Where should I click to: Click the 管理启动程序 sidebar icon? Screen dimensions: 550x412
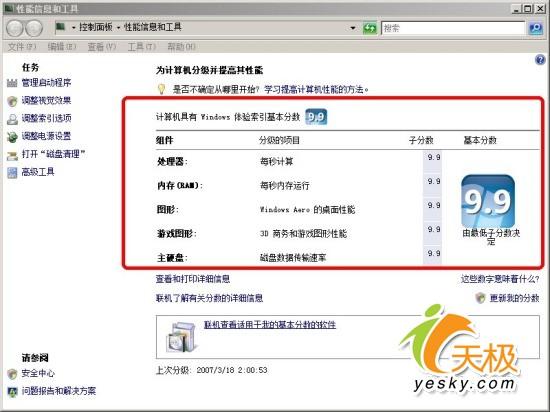(12, 83)
